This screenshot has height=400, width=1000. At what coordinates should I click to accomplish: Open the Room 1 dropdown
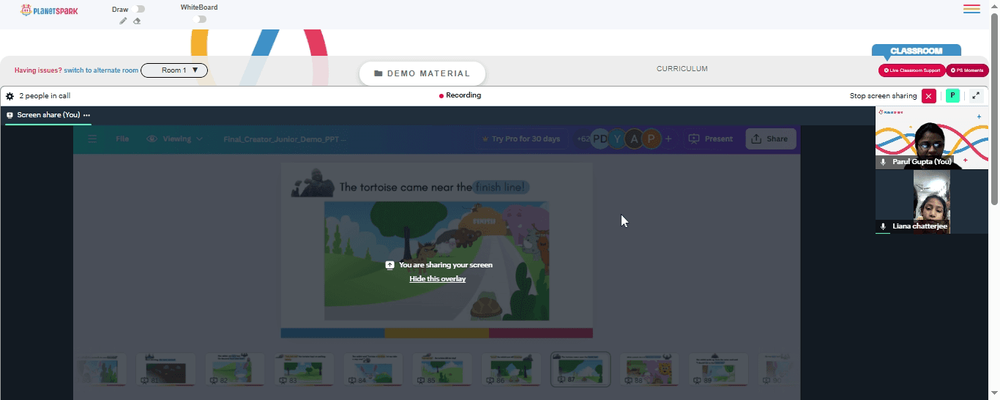pyautogui.click(x=174, y=70)
